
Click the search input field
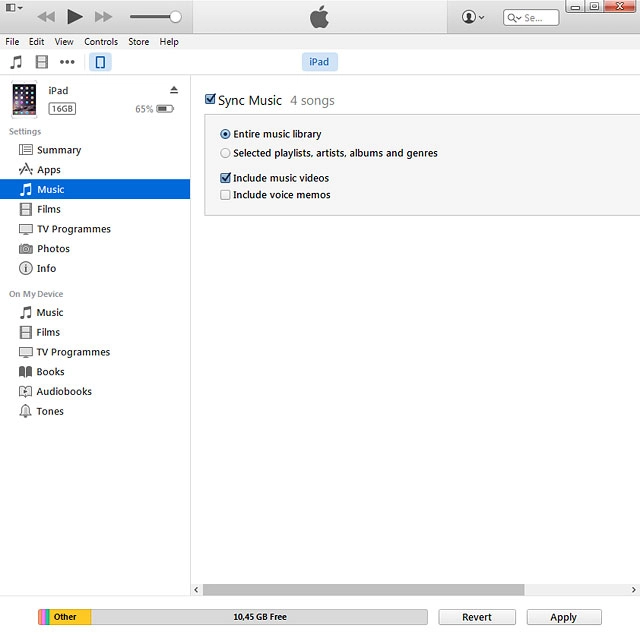[531, 18]
